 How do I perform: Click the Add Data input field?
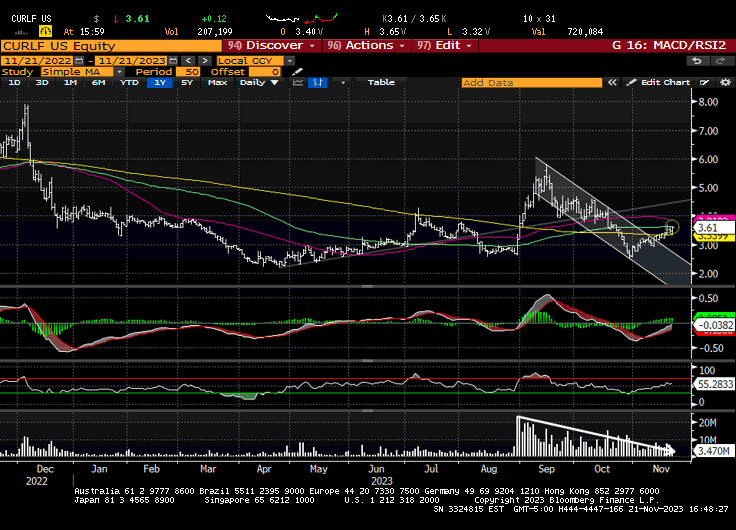(x=532, y=83)
